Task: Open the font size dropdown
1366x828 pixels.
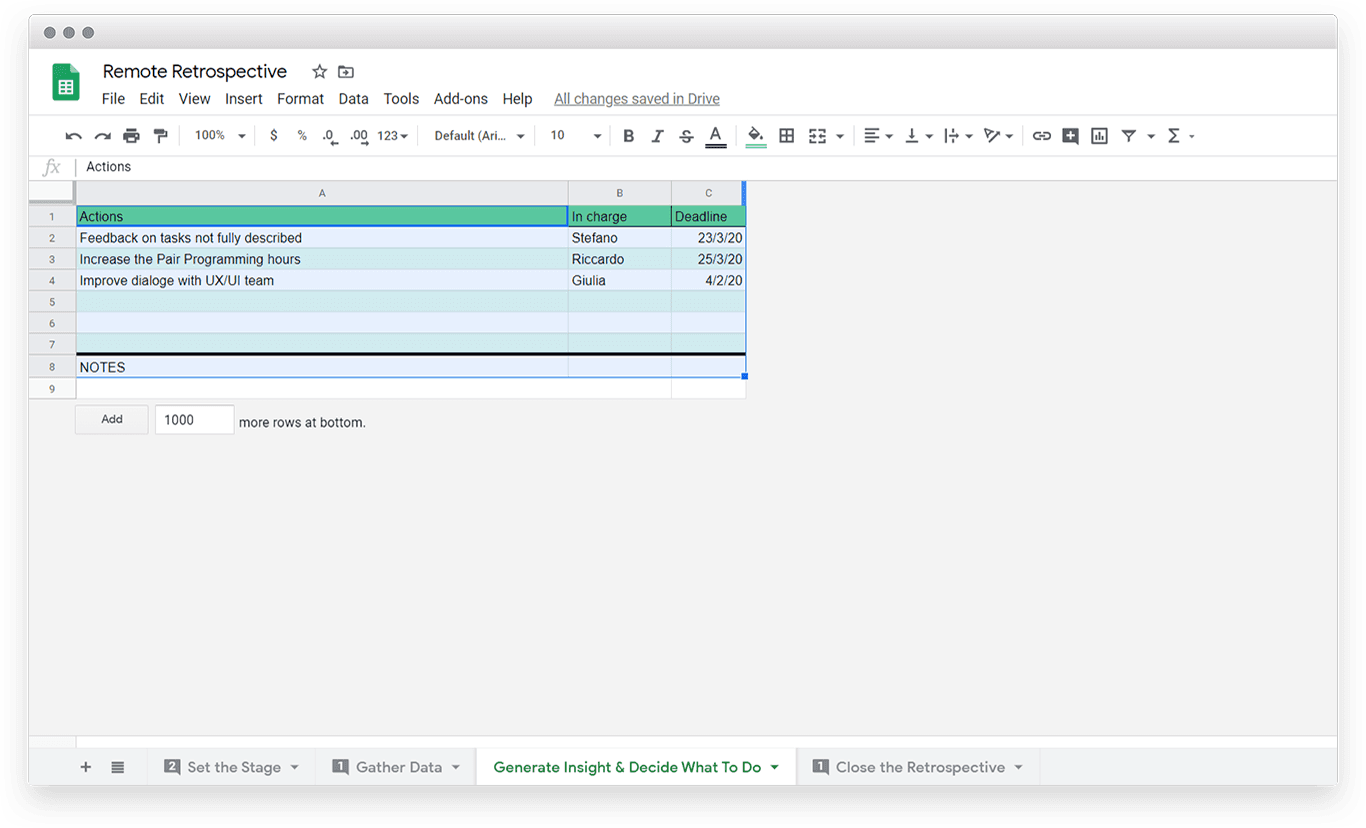Action: click(x=575, y=136)
